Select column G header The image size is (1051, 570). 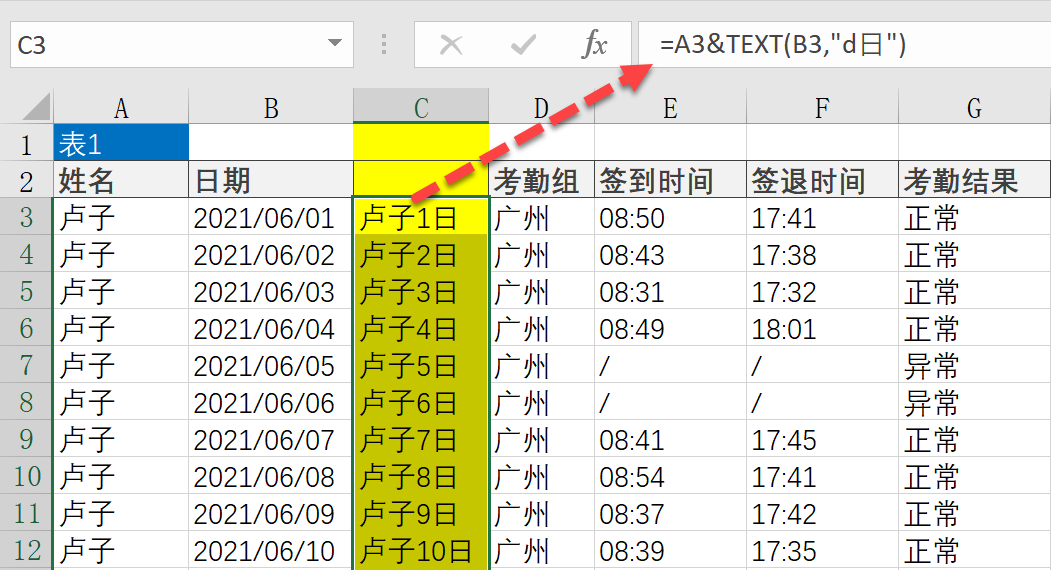click(975, 107)
